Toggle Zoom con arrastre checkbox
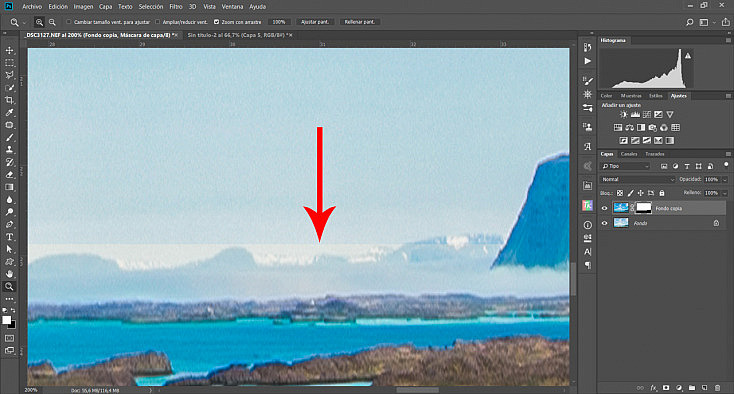The image size is (734, 394). click(x=216, y=22)
